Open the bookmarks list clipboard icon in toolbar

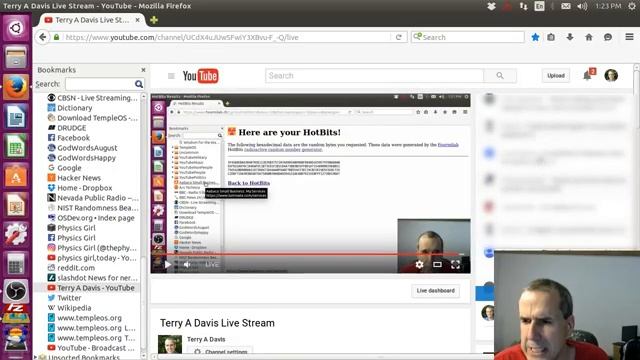coord(551,37)
